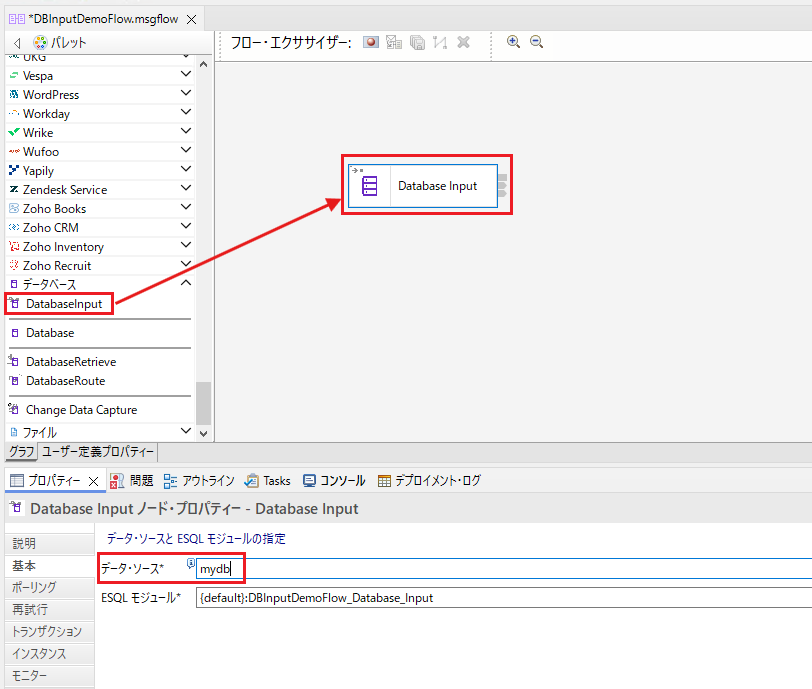Select the DatabaseInput palette node
Viewport: 812px width, 689px height.
(64, 304)
